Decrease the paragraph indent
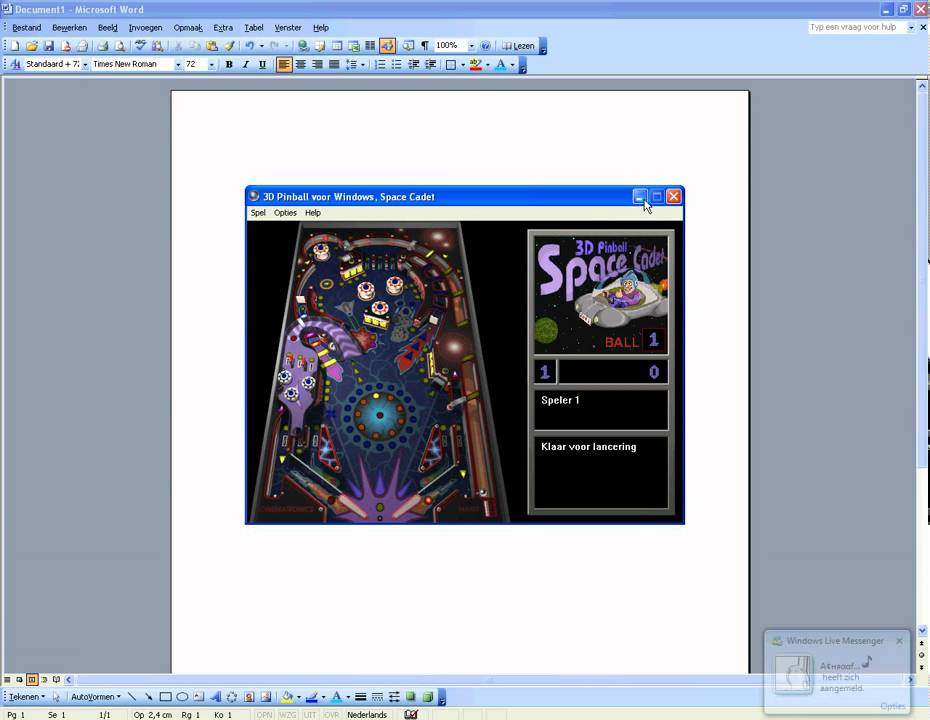Image resolution: width=930 pixels, height=720 pixels. [x=413, y=64]
